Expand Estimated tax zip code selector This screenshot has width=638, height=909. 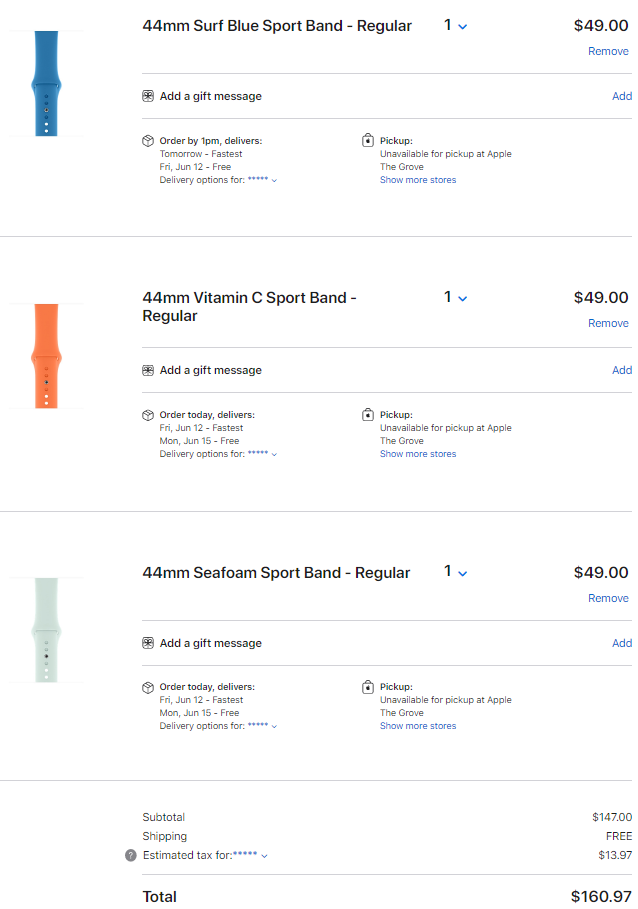click(250, 856)
